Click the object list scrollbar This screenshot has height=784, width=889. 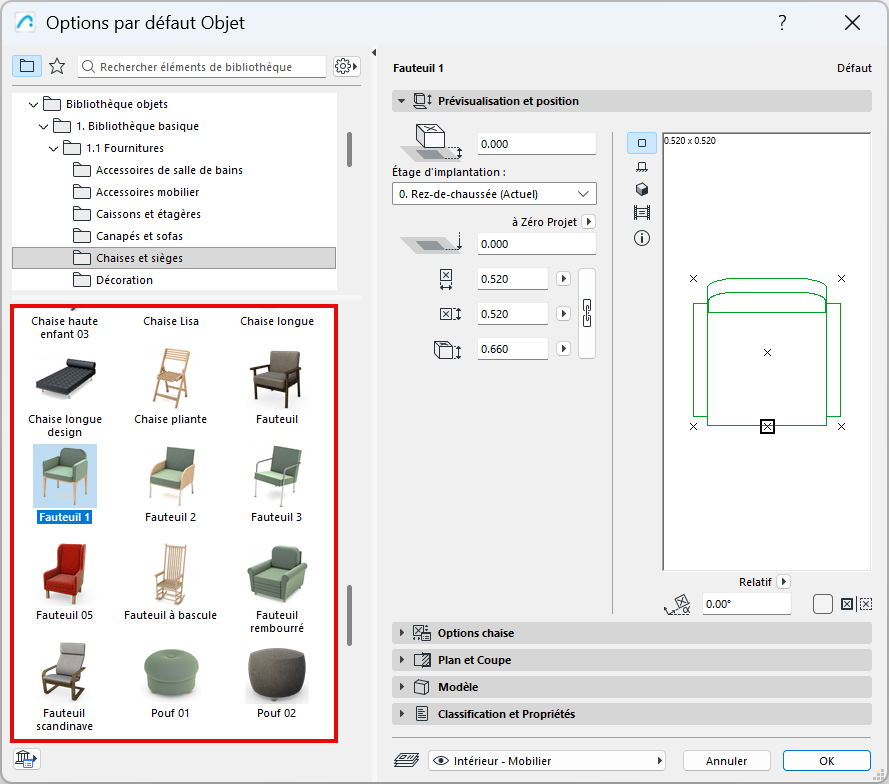tap(349, 615)
